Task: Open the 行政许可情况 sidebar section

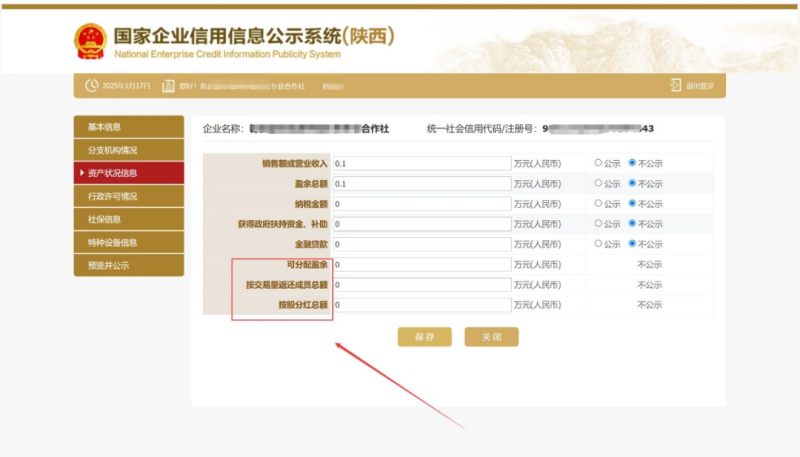Action: tap(129, 196)
